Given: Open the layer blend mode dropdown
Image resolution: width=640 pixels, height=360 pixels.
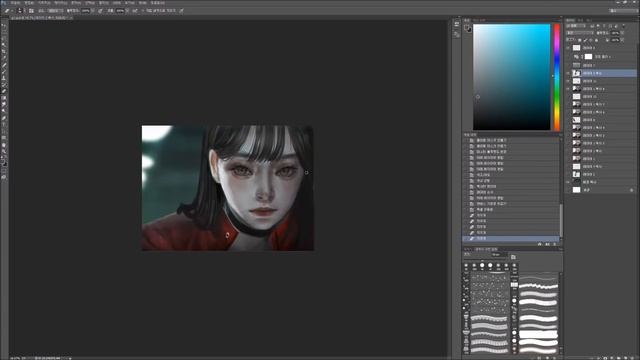Looking at the screenshot, I should [580, 33].
